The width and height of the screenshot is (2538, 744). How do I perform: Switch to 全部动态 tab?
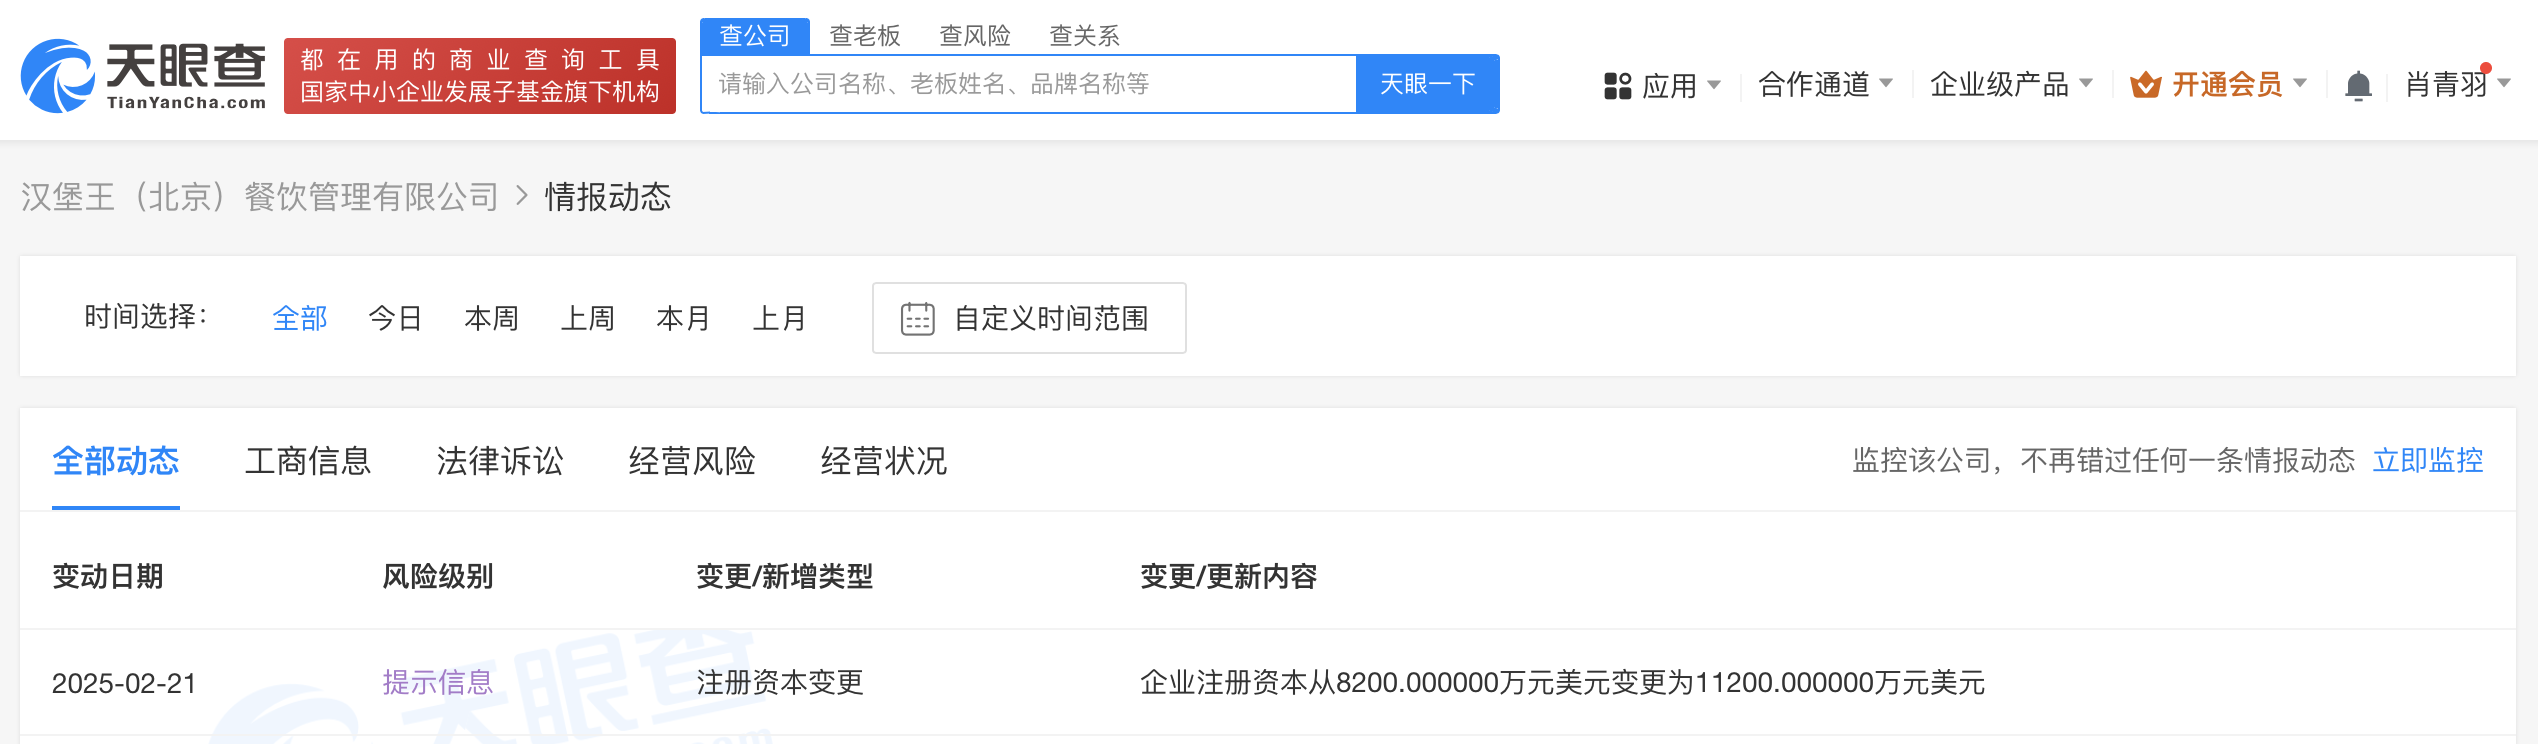[x=116, y=461]
